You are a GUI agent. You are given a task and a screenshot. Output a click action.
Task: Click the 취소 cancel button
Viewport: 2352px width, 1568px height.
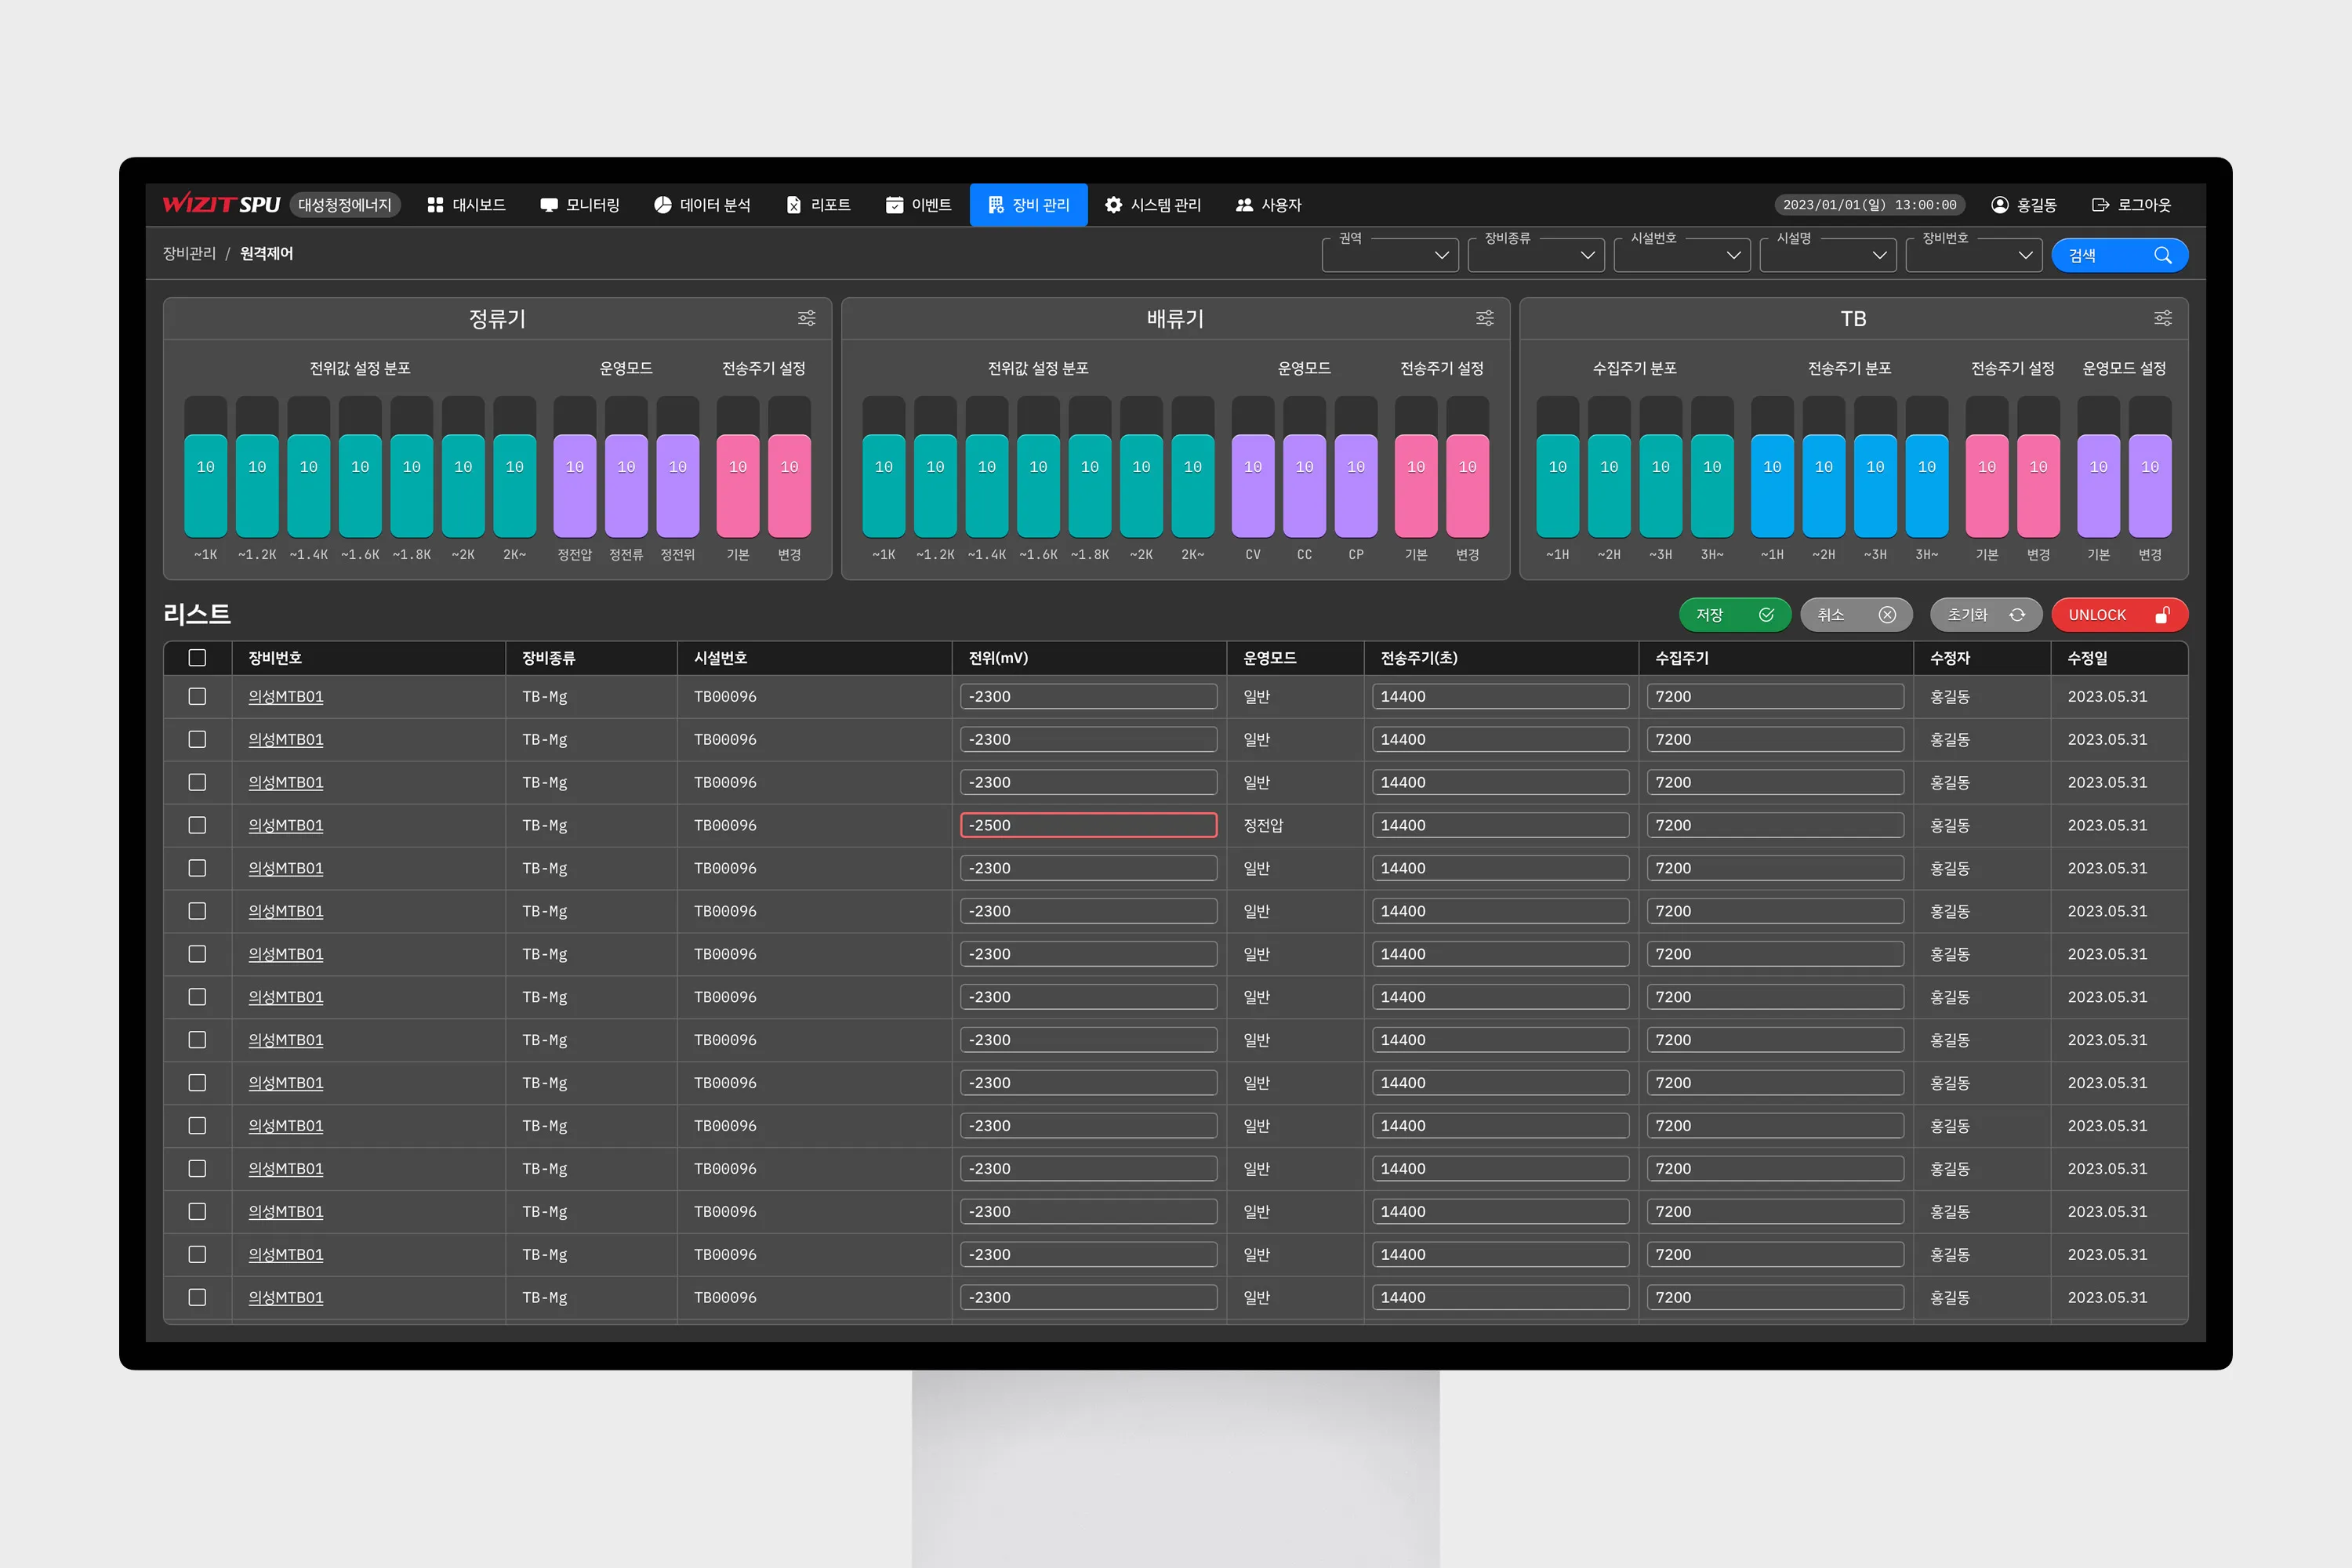tap(1855, 615)
